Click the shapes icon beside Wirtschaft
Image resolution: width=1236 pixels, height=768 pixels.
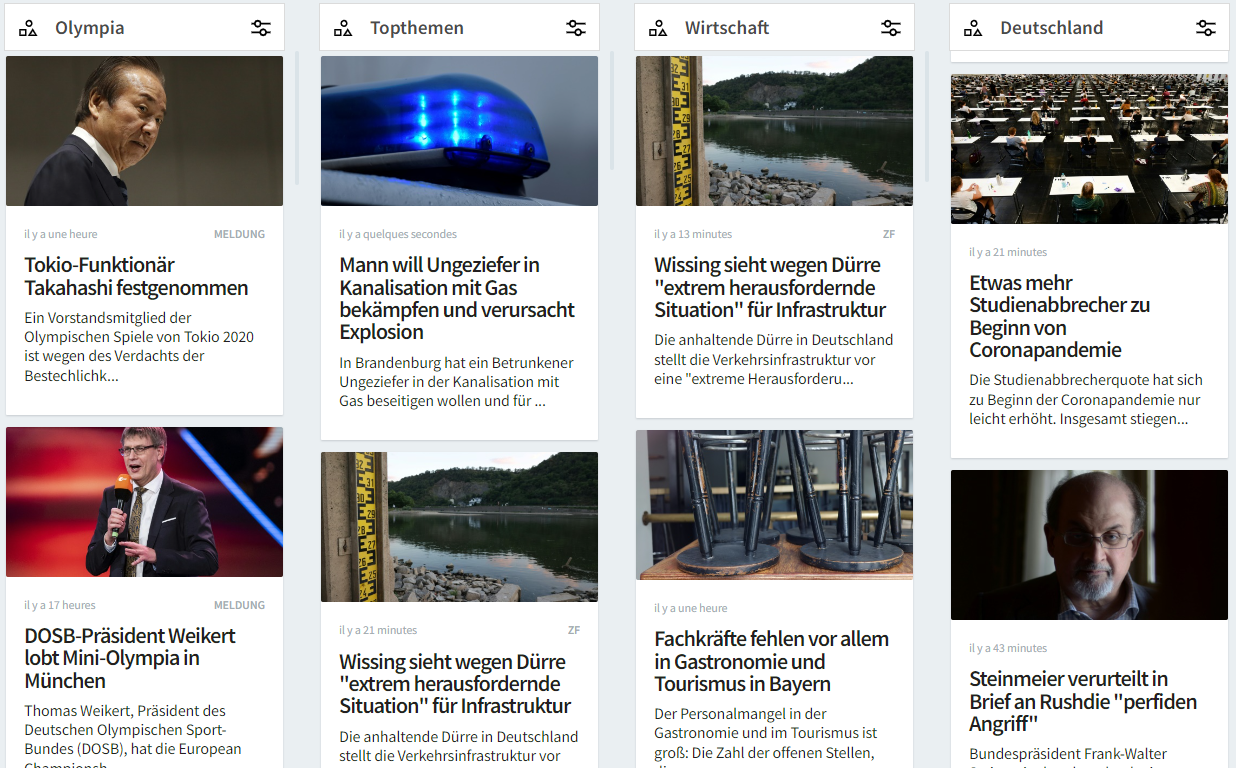pos(658,28)
